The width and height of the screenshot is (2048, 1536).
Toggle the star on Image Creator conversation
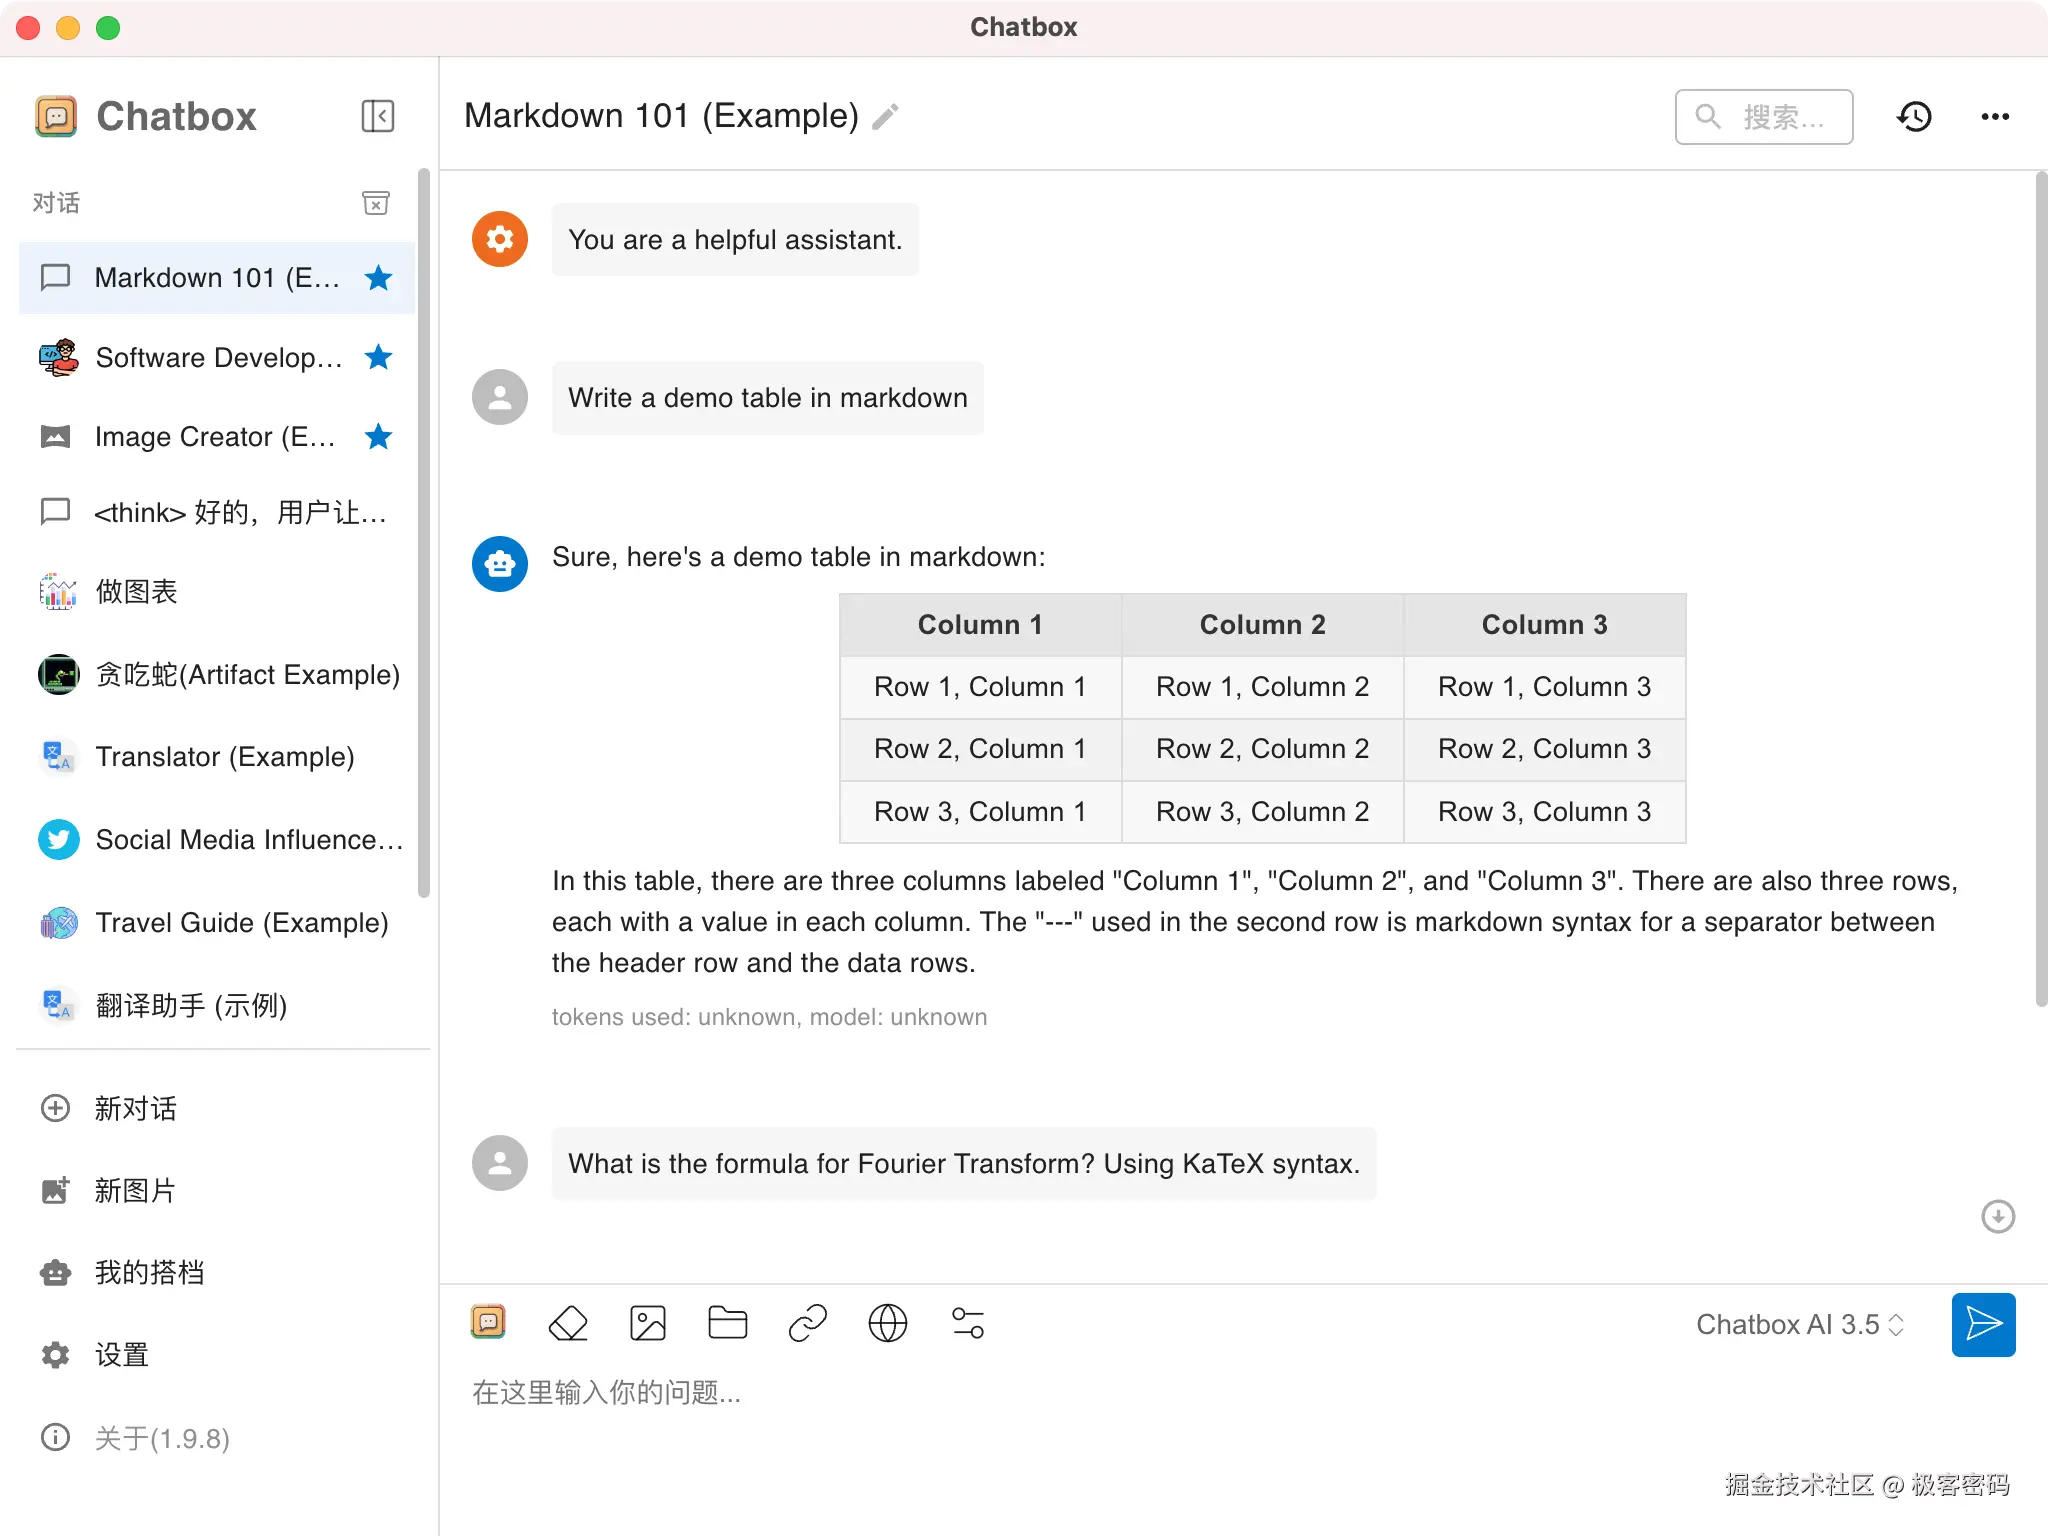pyautogui.click(x=378, y=436)
